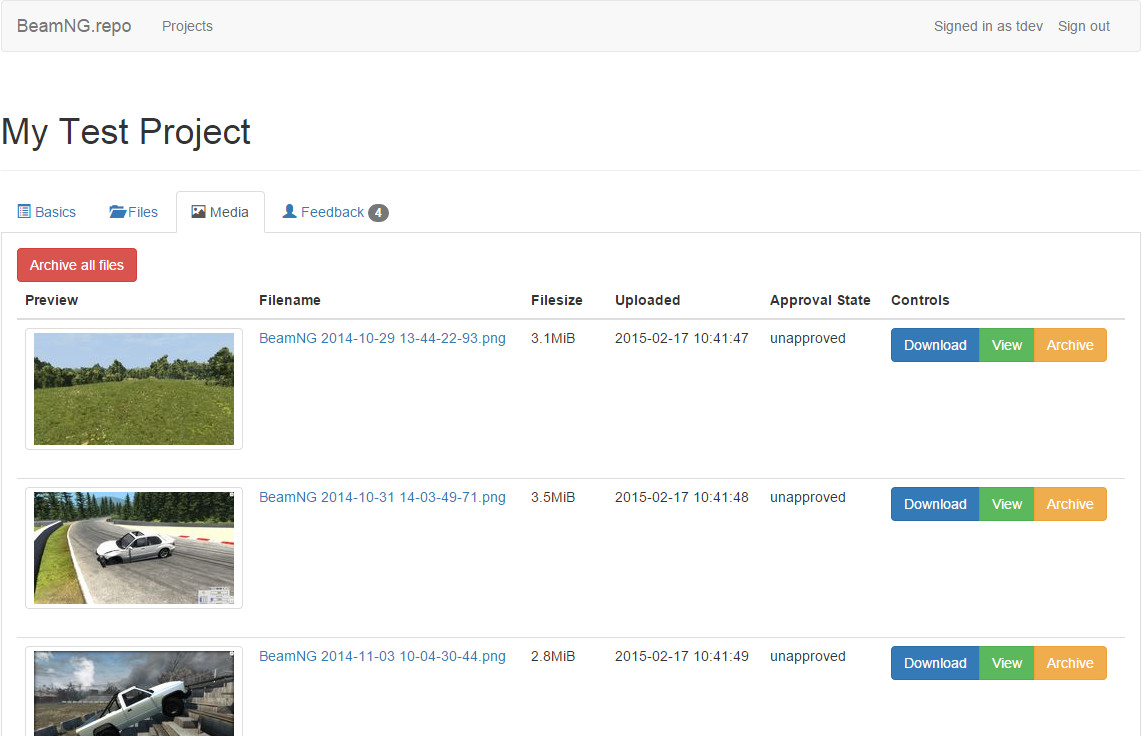The width and height of the screenshot is (1142, 736).
Task: Click the grassy field preview thumbnail
Action: [x=134, y=389]
